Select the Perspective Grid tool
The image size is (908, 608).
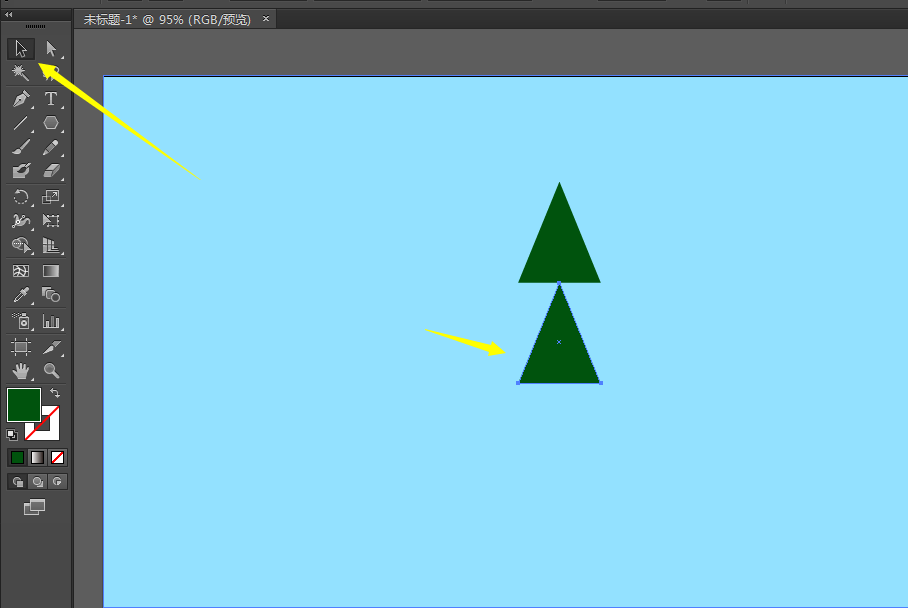tap(51, 246)
